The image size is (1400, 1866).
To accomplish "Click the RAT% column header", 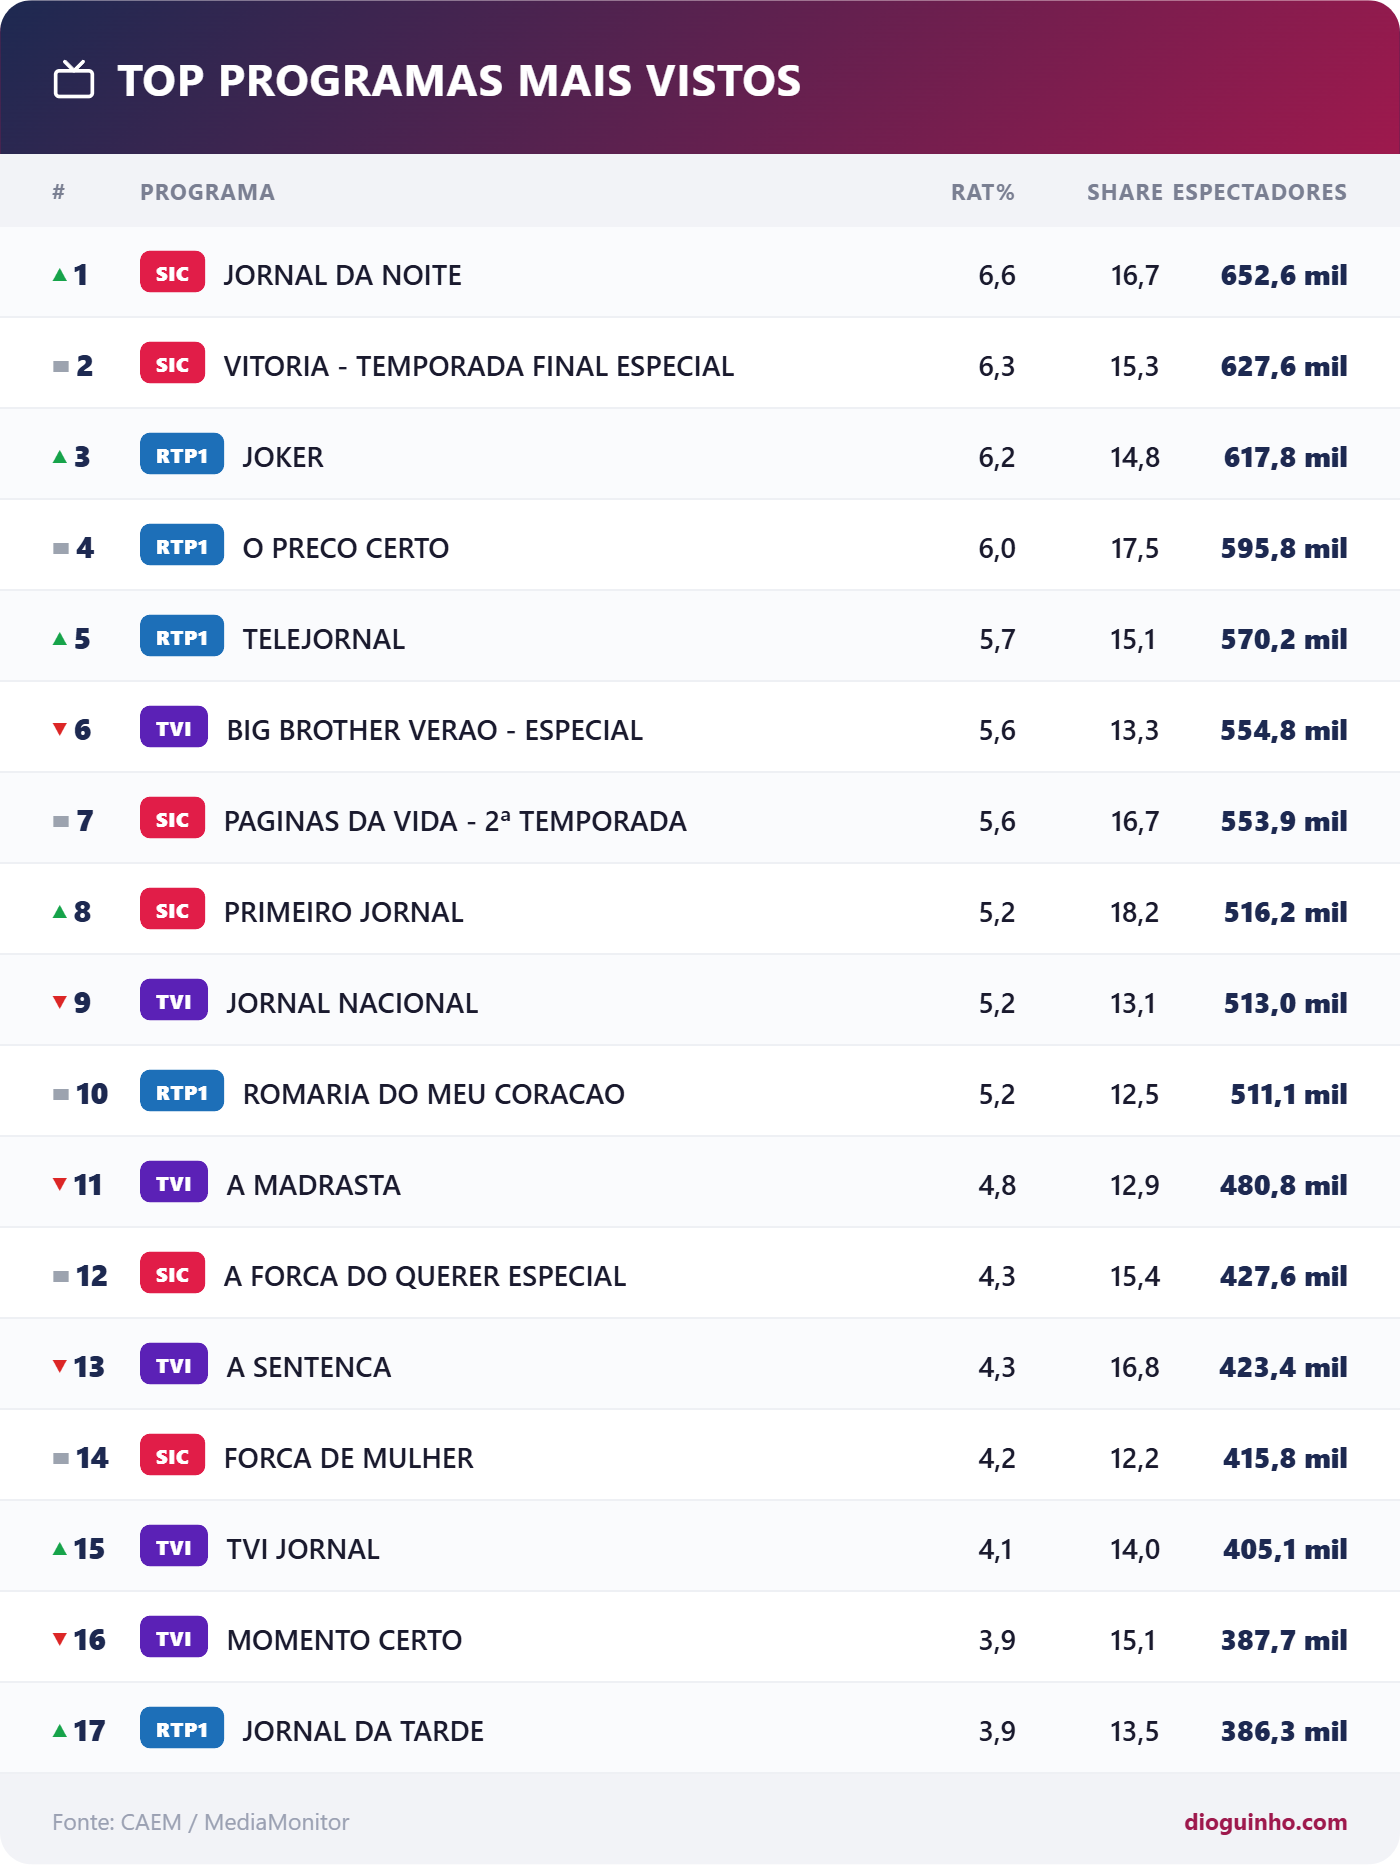I will 982,192.
